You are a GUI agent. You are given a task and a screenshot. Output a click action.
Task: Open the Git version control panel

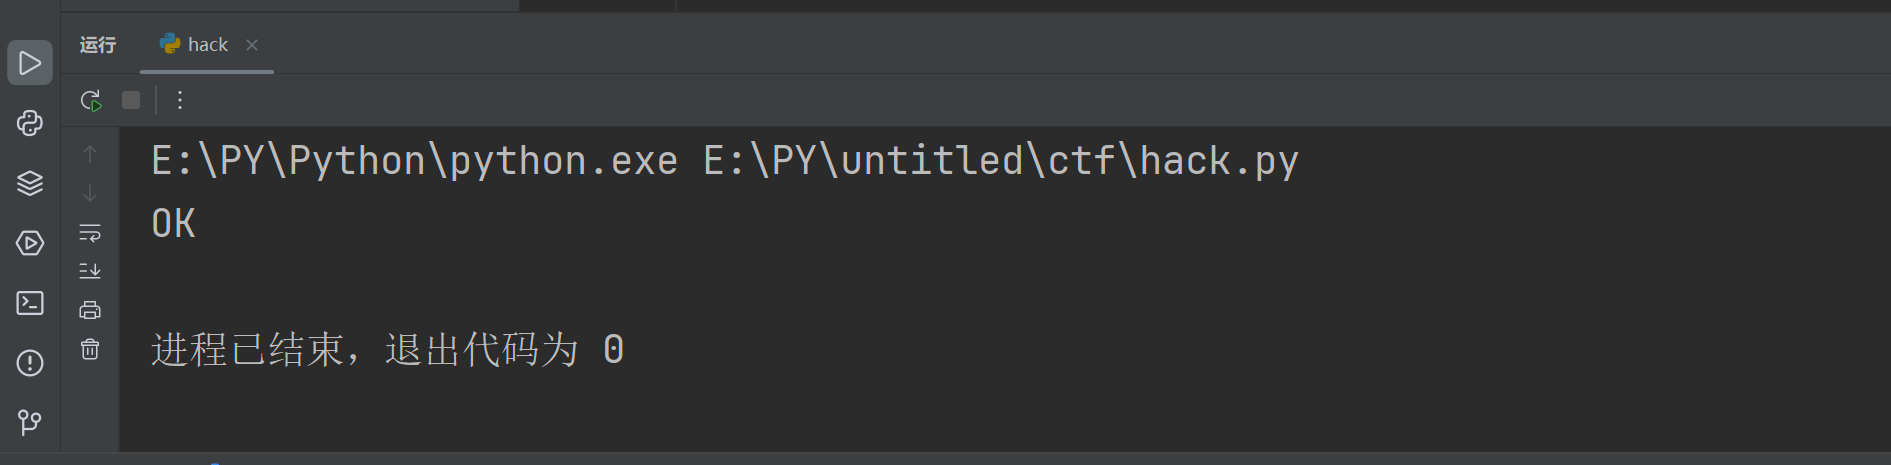(x=30, y=422)
